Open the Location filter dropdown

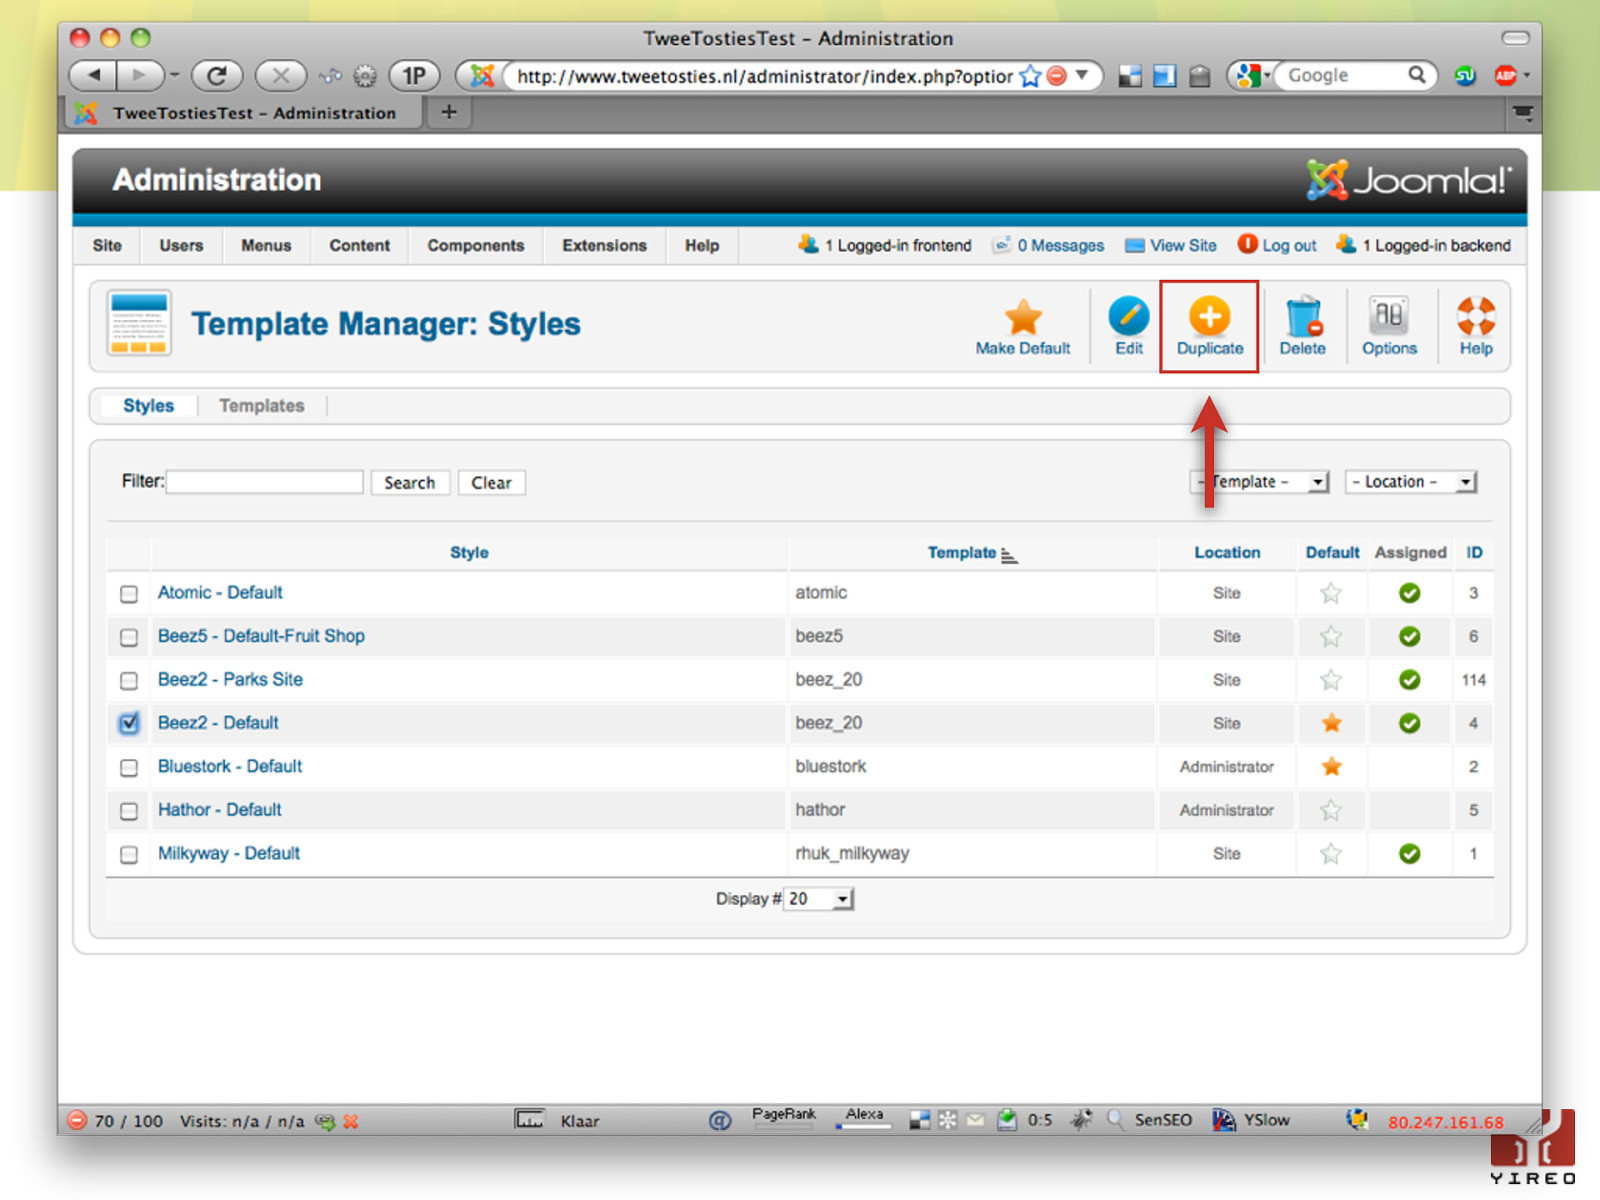point(1411,482)
